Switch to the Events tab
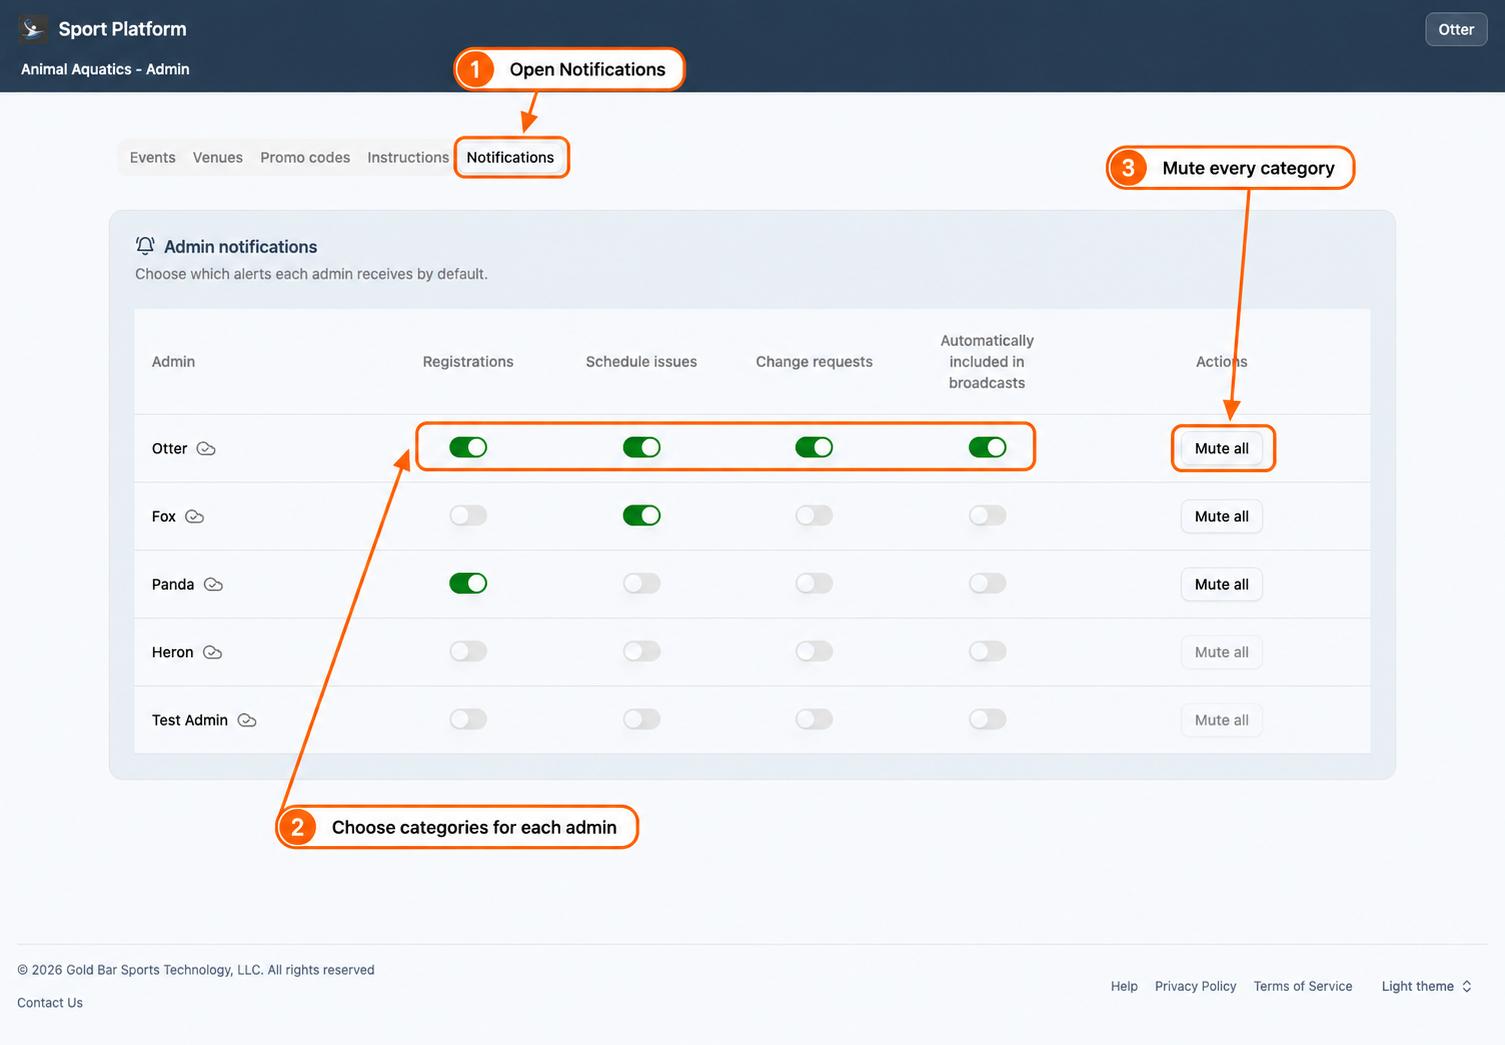Image resolution: width=1505 pixels, height=1045 pixels. pyautogui.click(x=152, y=157)
